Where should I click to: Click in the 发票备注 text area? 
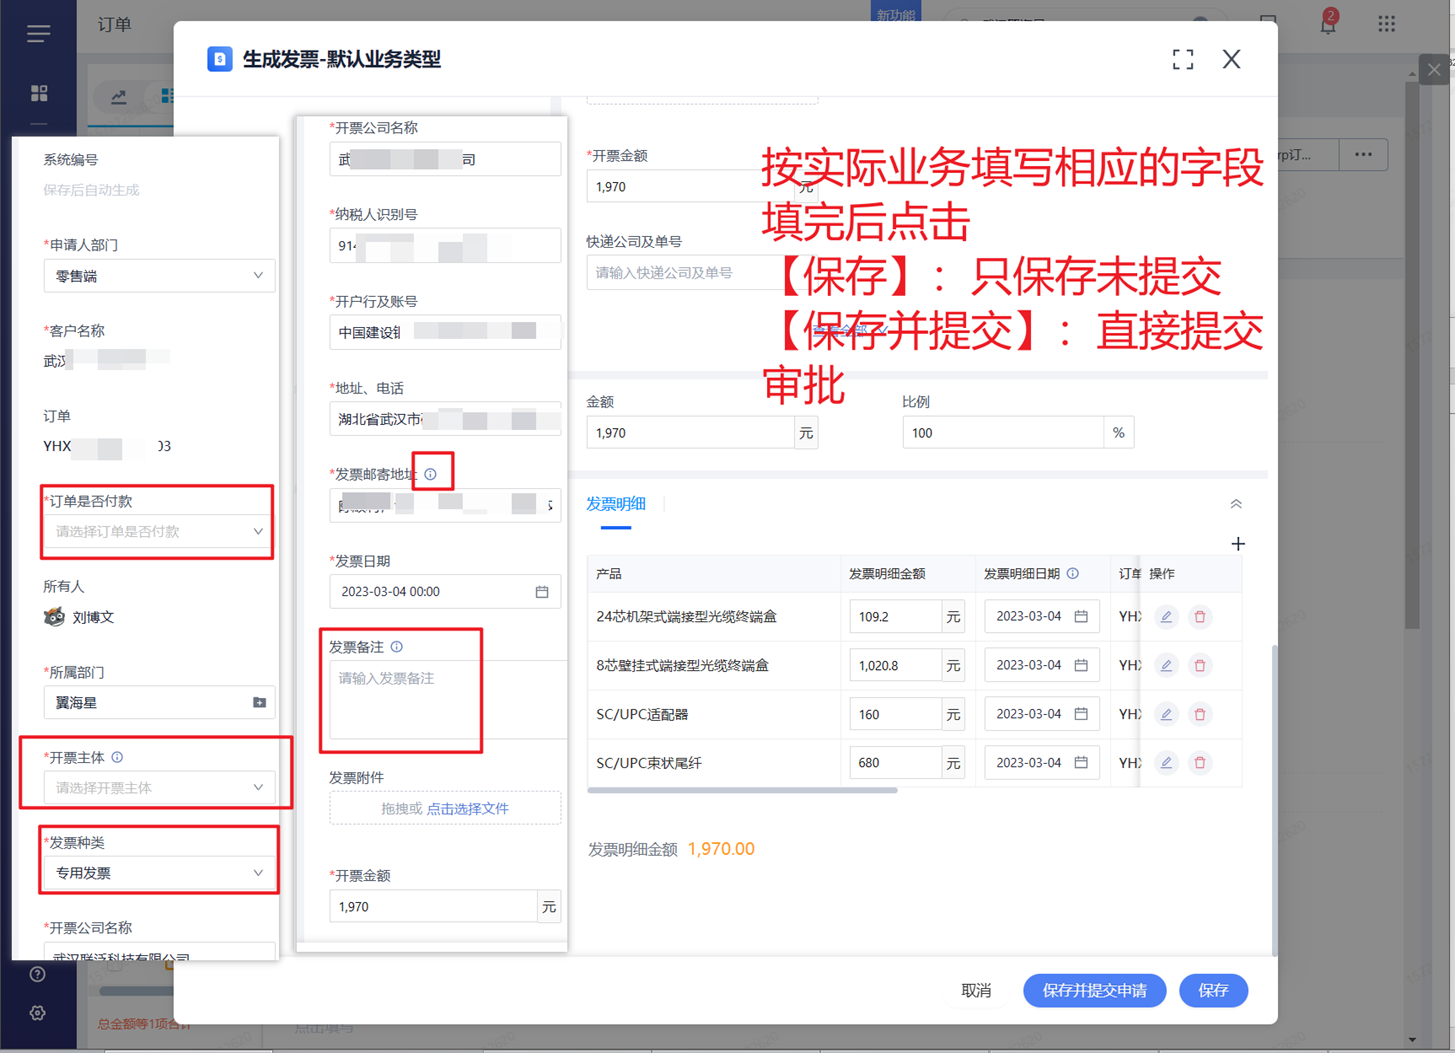coord(447,700)
